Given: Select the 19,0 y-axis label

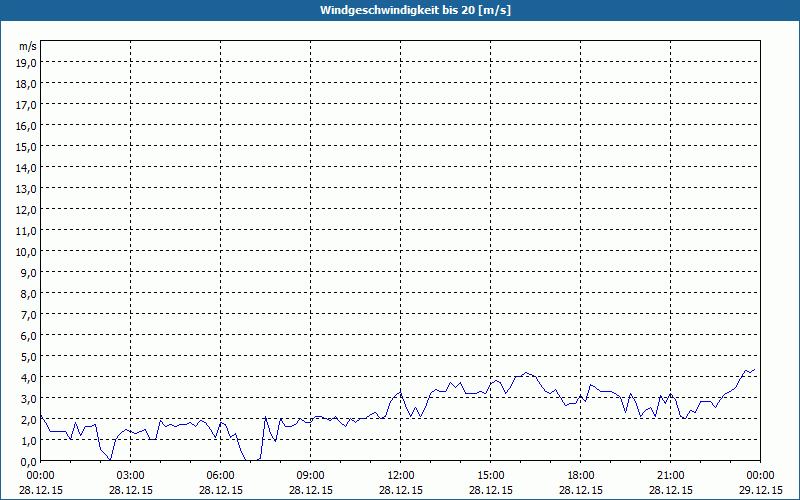Looking at the screenshot, I should tap(28, 63).
